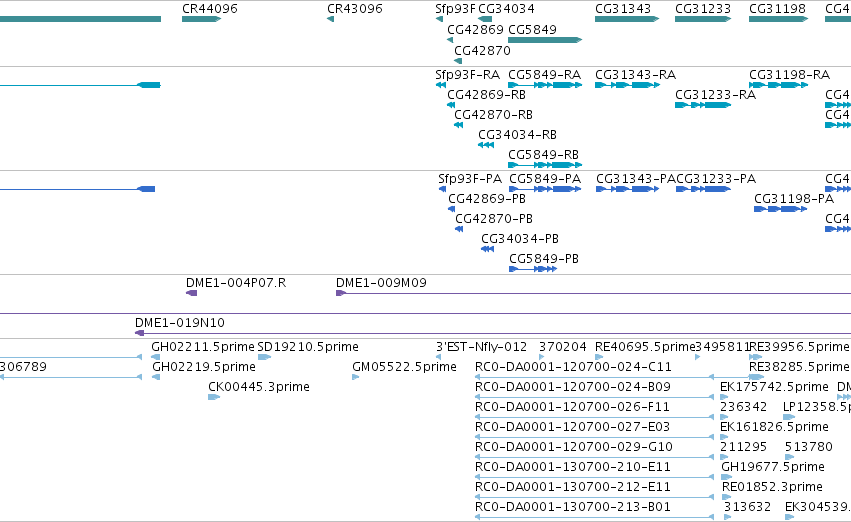Select the SD19210.5prime EST label
Screen dimensions: 851x522
(x=308, y=347)
